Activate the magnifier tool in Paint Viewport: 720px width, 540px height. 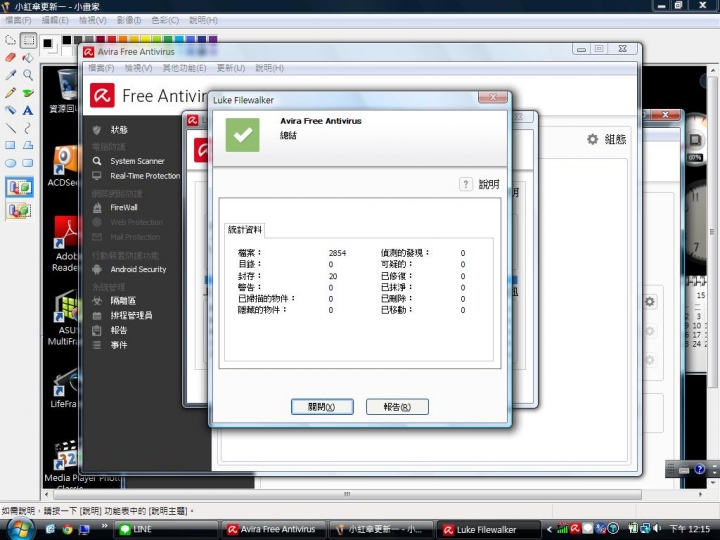coord(28,74)
